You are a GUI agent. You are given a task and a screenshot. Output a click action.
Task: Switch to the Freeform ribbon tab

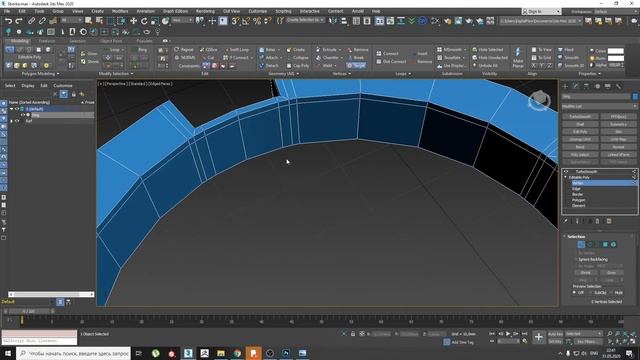47,41
